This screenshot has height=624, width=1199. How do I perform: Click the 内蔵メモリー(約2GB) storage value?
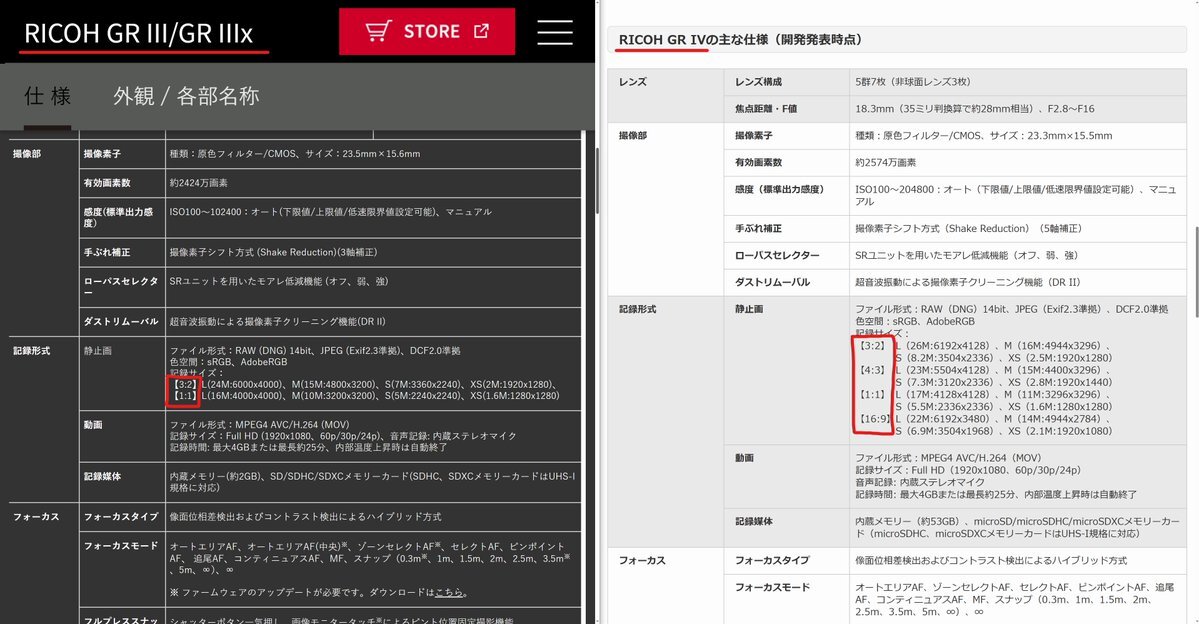(372, 482)
